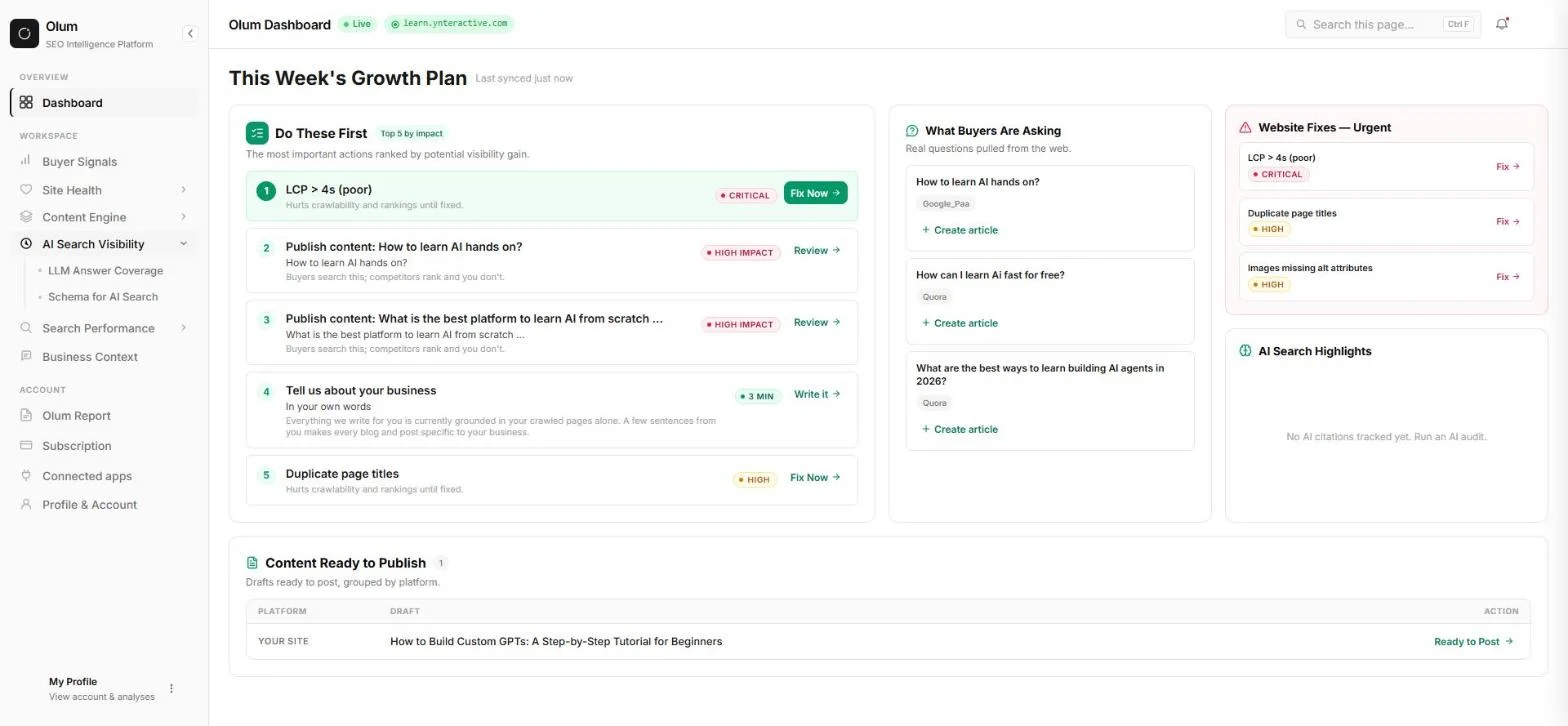Expand the Search Performance submenu chevron
This screenshot has width=1568, height=726.
pyautogui.click(x=183, y=328)
